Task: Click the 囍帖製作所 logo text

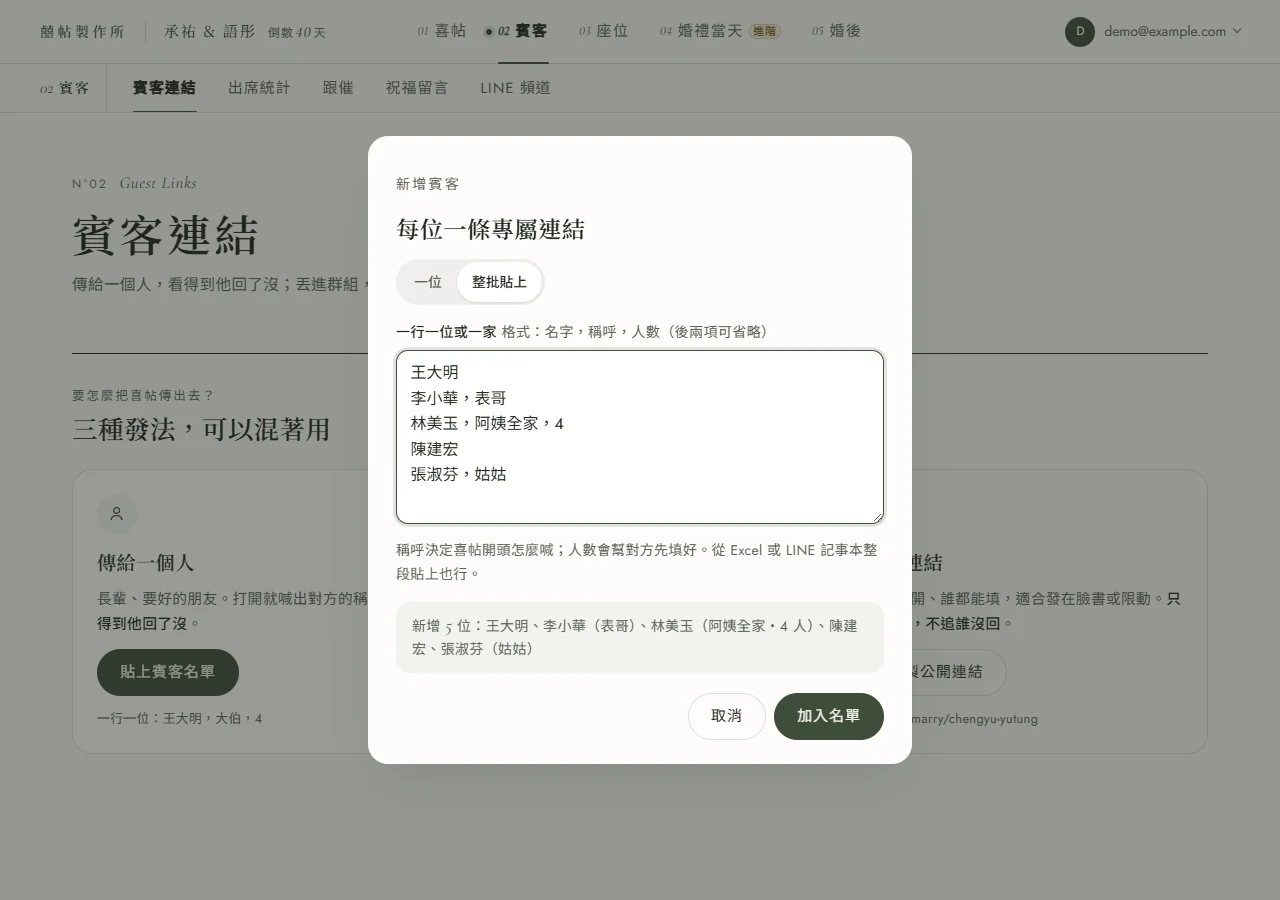Action: [82, 32]
